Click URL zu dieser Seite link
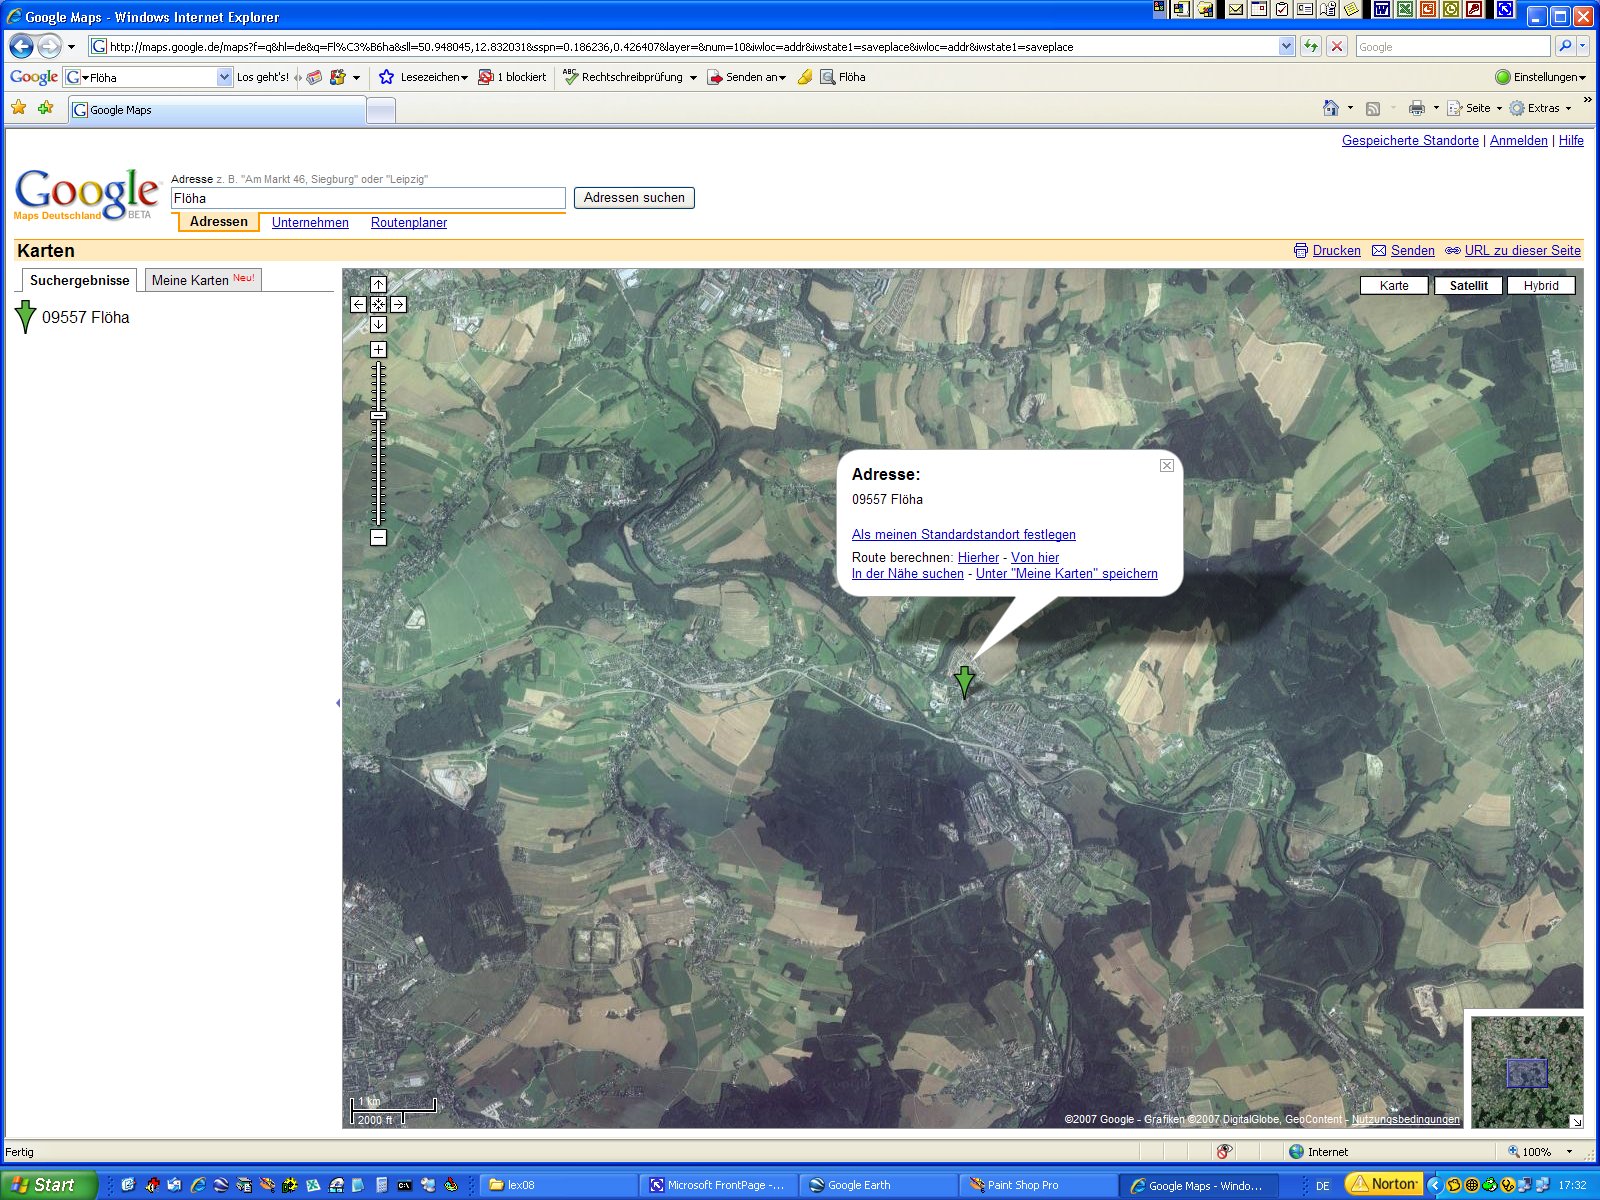Image resolution: width=1600 pixels, height=1200 pixels. pyautogui.click(x=1522, y=251)
